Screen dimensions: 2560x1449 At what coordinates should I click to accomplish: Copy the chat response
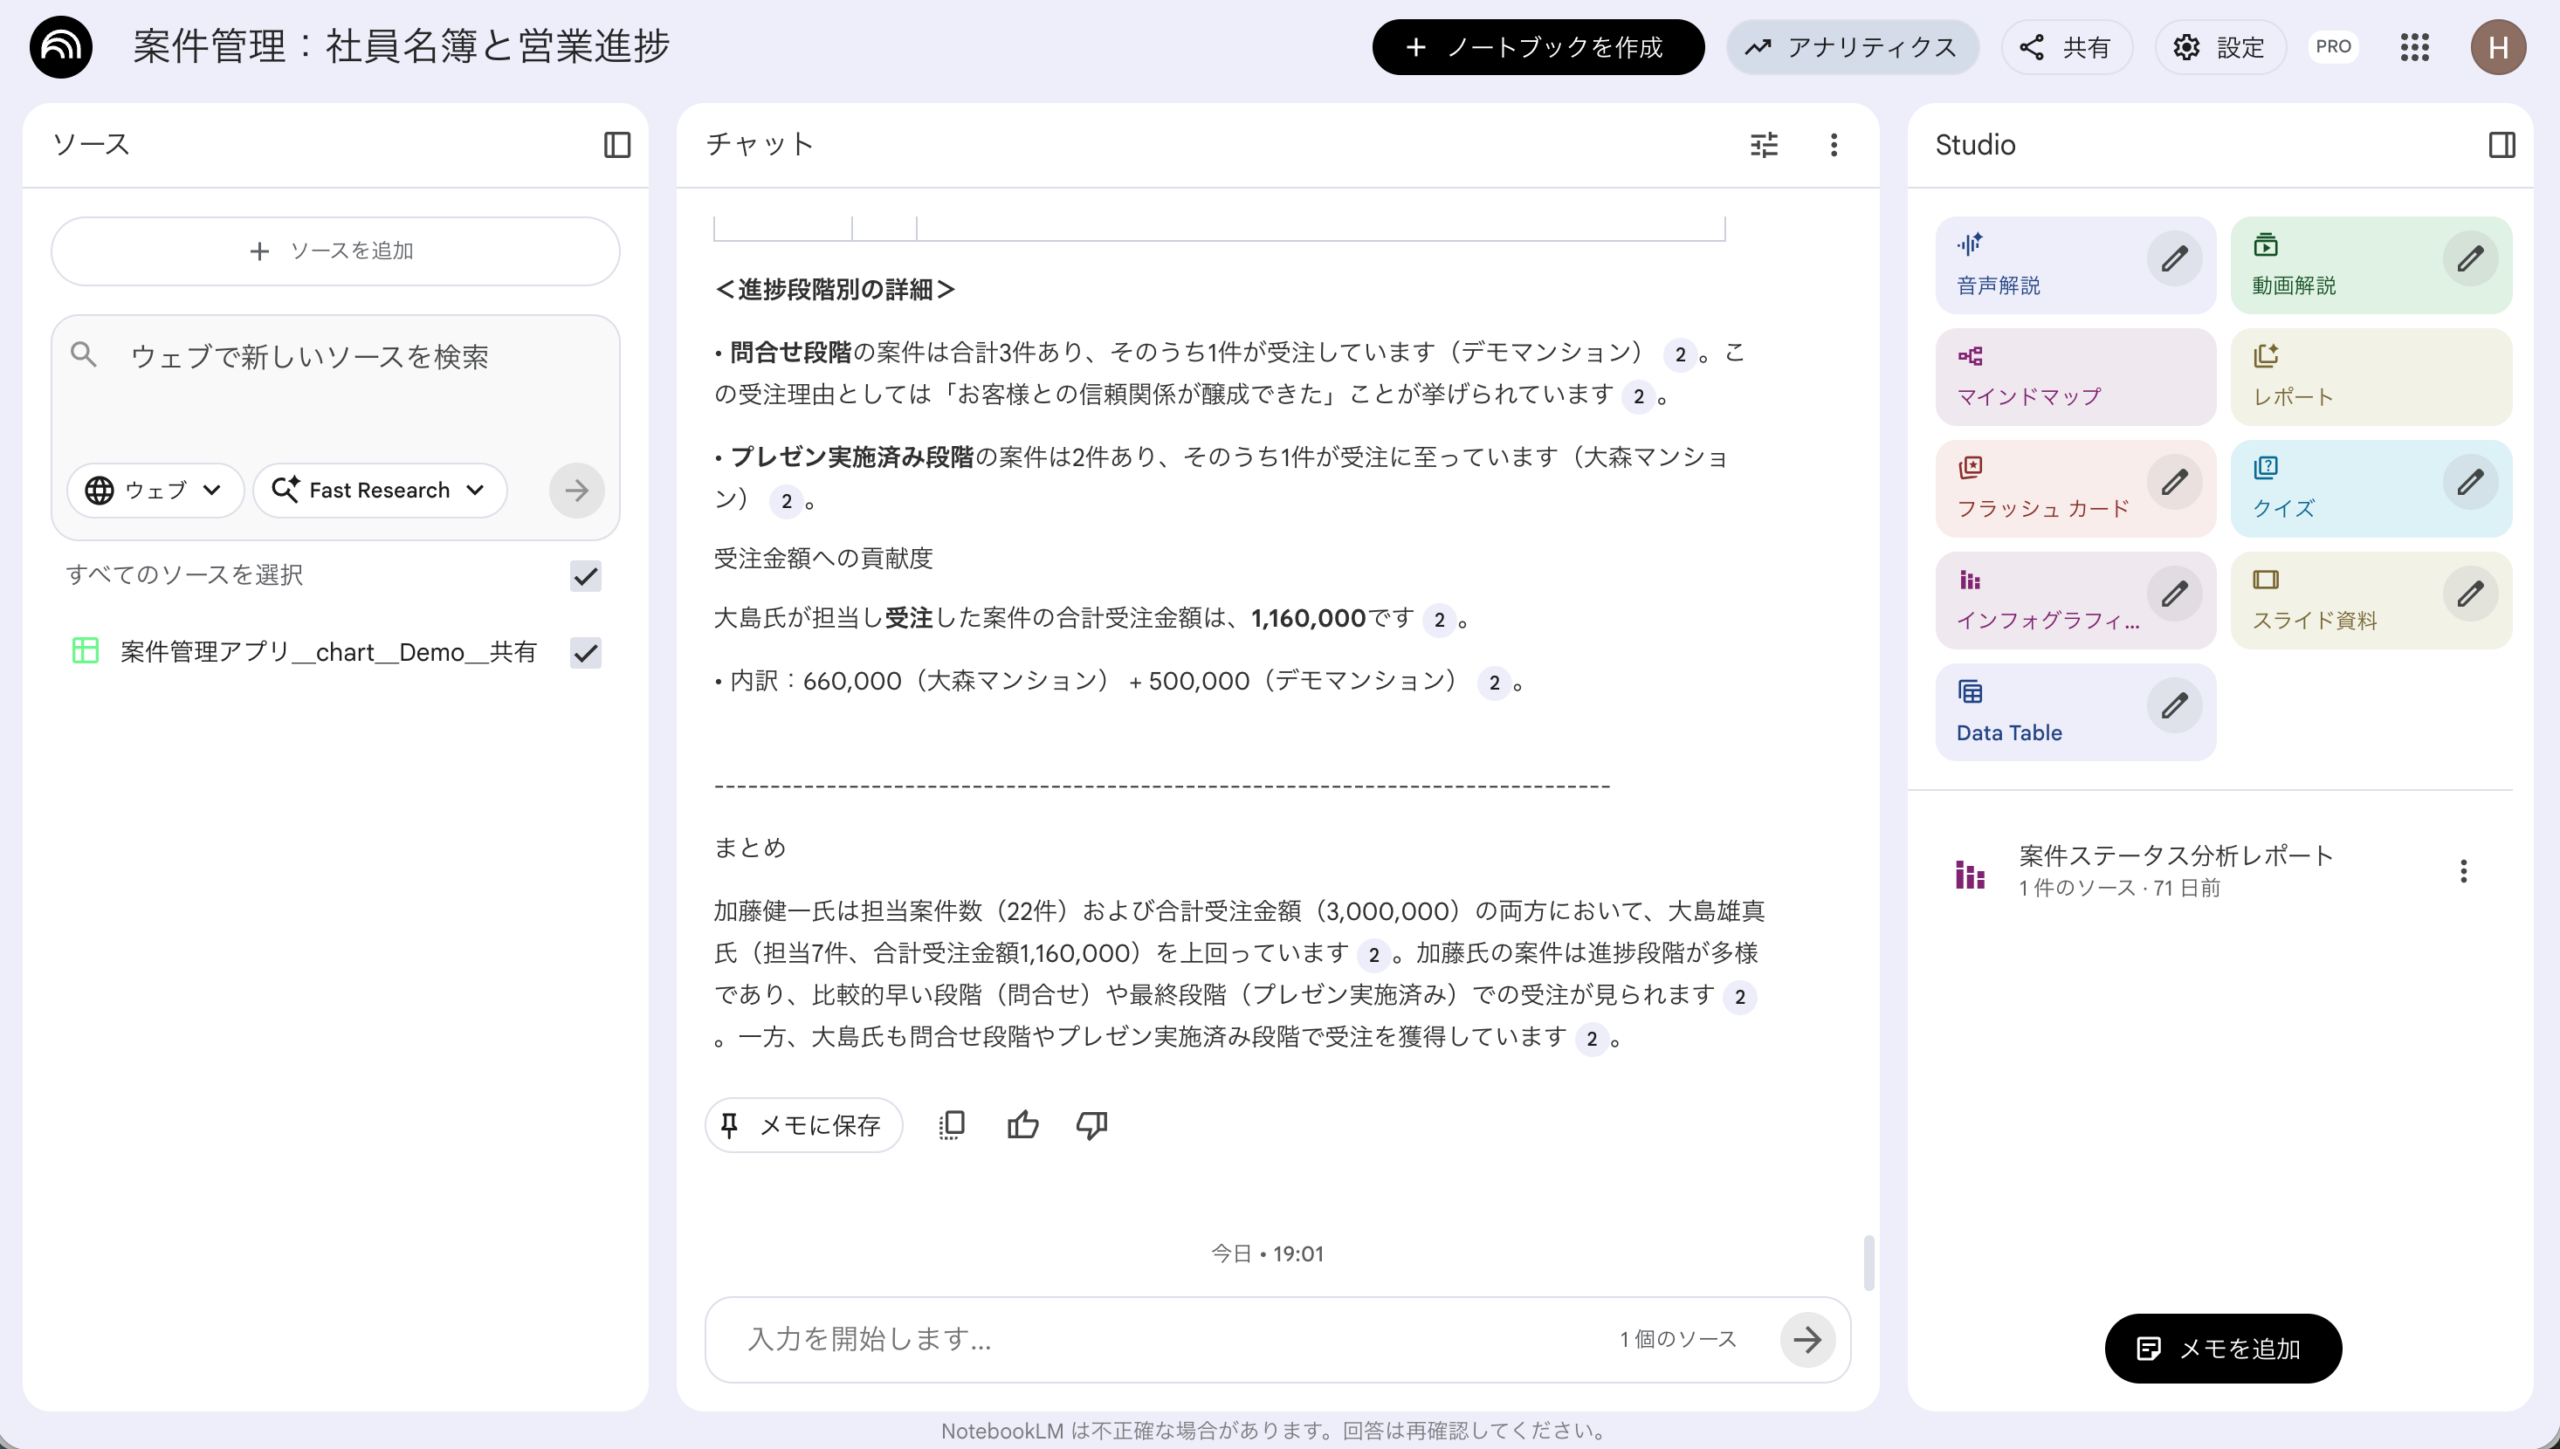pos(952,1125)
